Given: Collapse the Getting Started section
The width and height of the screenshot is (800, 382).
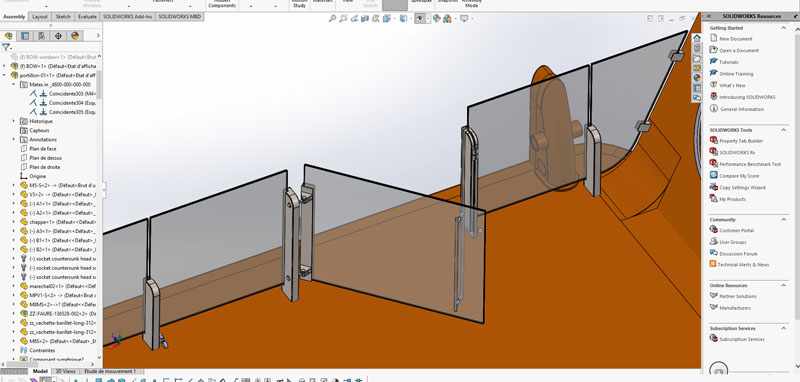Looking at the screenshot, I should pos(784,28).
